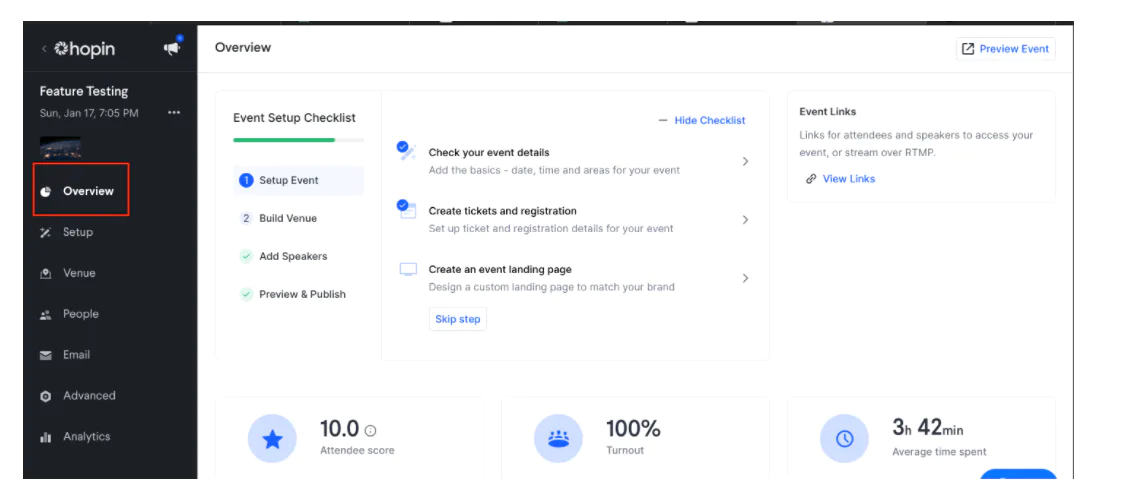Click the back arrow beside hopin logo
Viewport: 1135px width, 501px height.
pos(44,49)
